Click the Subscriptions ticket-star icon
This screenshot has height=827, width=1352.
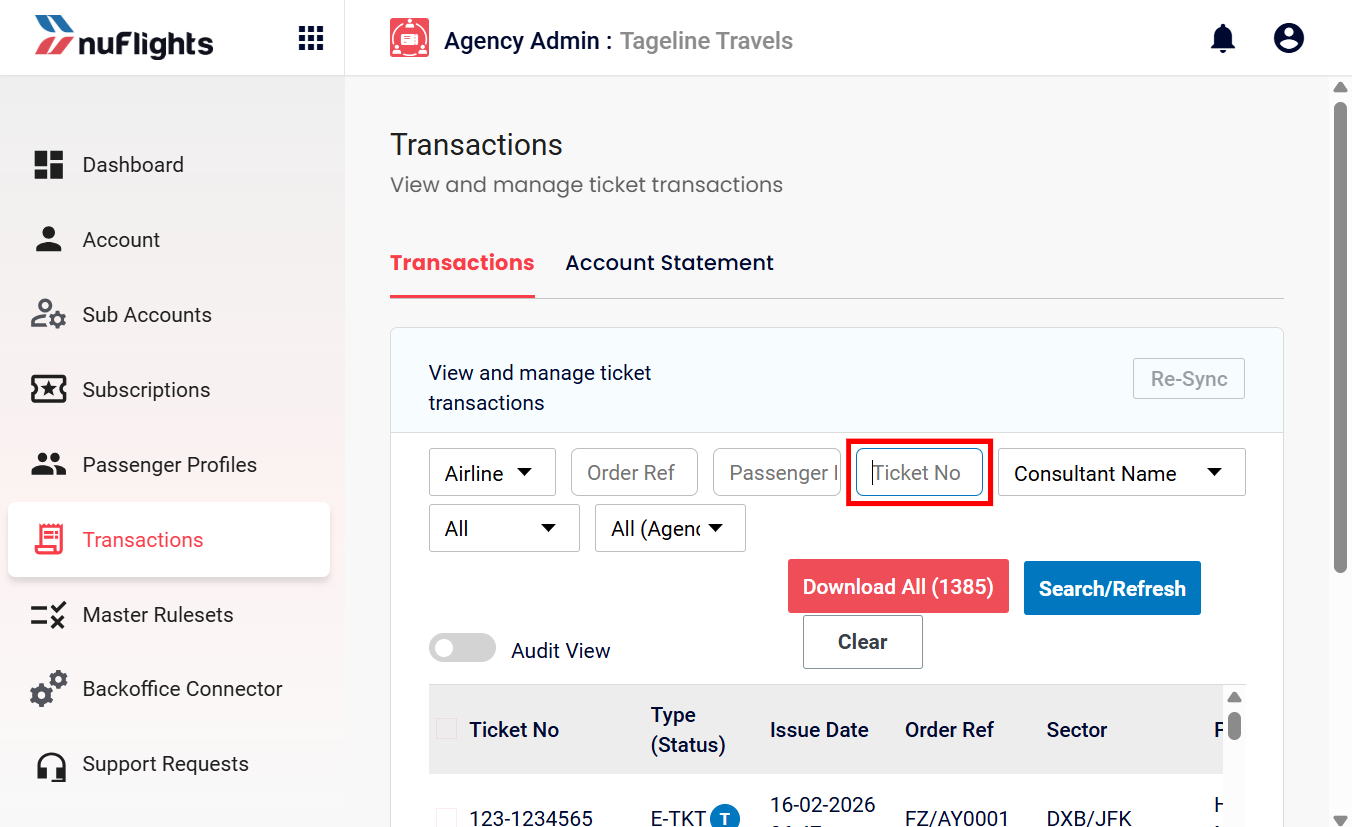pos(48,390)
